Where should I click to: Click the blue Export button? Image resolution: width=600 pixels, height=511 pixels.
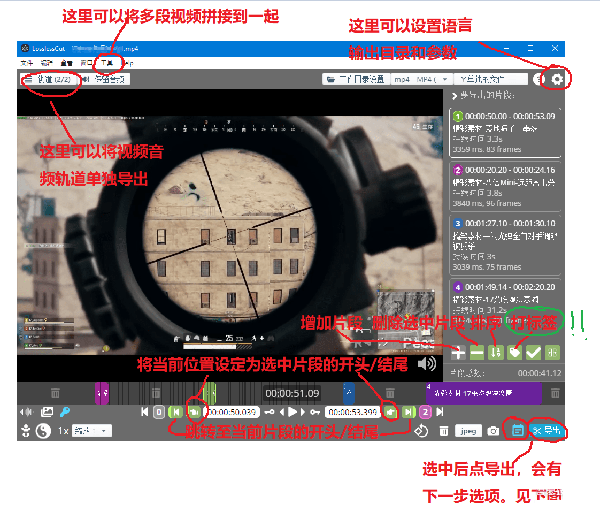click(x=548, y=431)
